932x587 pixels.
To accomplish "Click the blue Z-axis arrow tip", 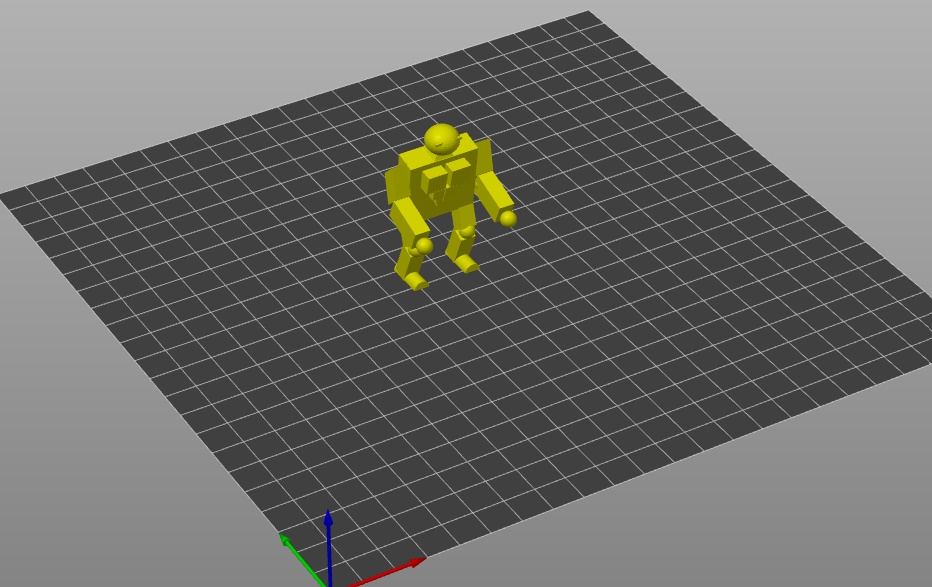I will coord(328,517).
